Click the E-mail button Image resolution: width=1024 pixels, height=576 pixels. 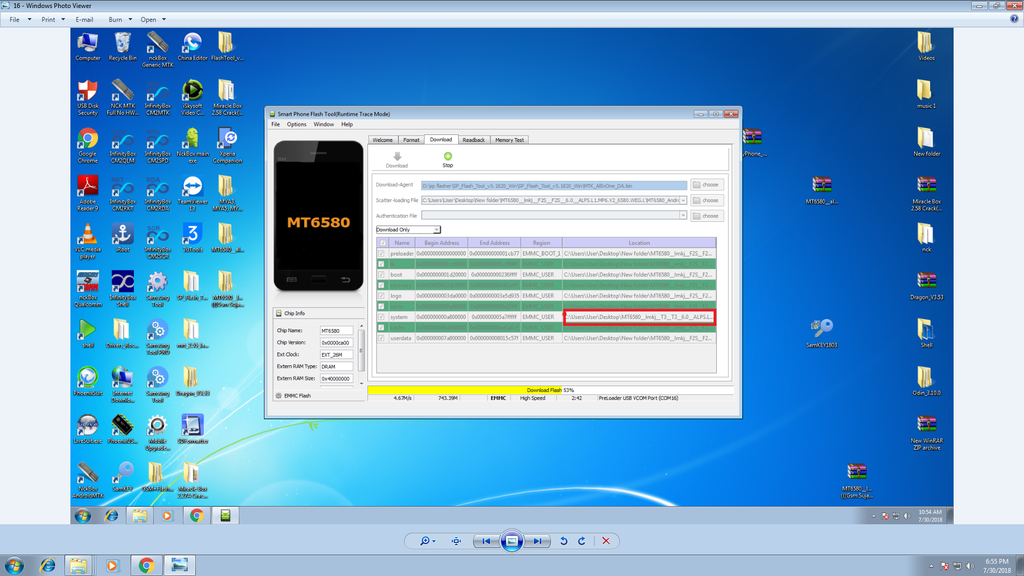[85, 19]
